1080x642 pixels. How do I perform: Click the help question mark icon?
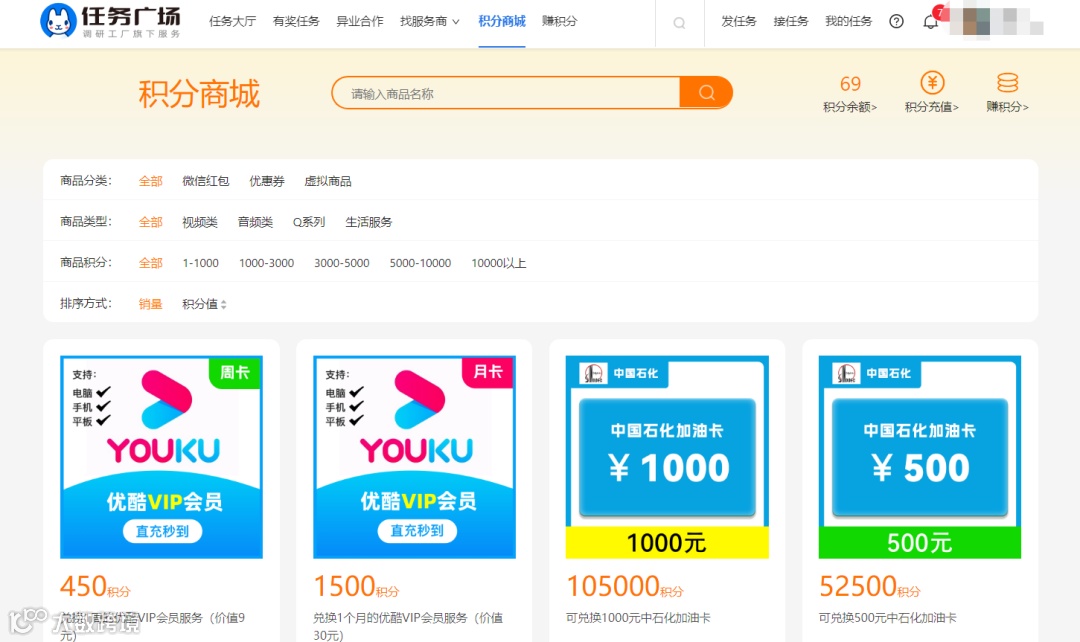[x=896, y=21]
